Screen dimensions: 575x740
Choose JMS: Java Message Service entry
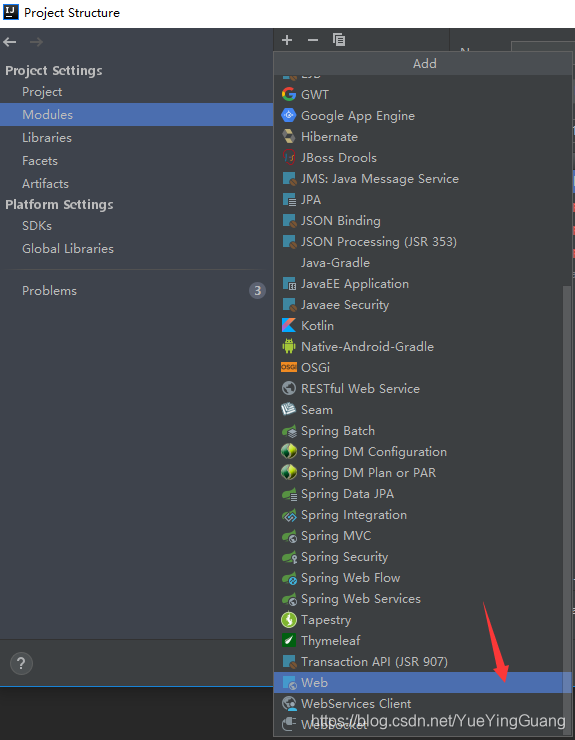coord(422,178)
